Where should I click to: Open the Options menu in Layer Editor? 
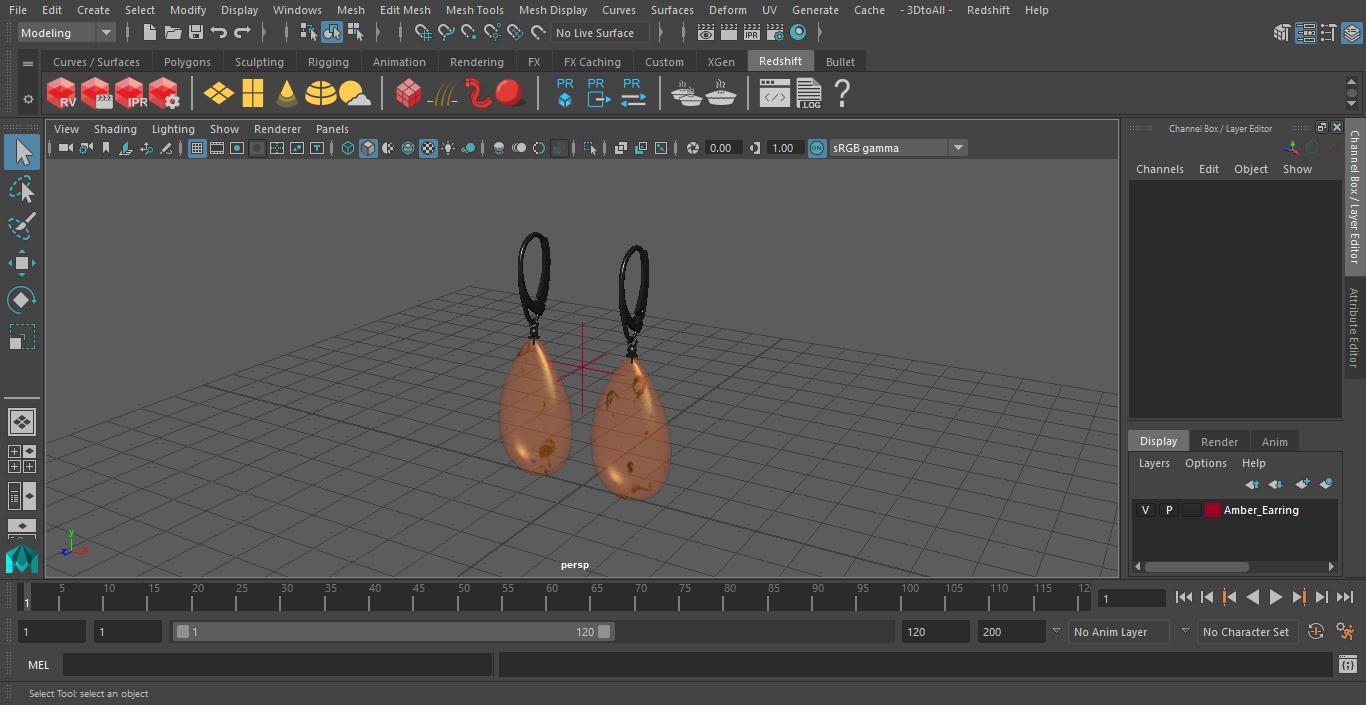[1206, 464]
